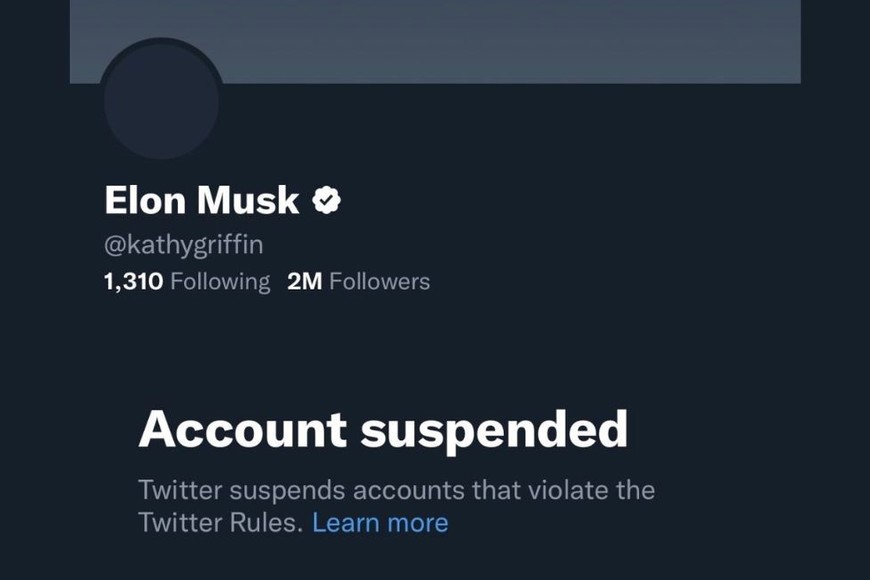Follow the "Learn more" link
870x580 pixels.
tap(380, 522)
